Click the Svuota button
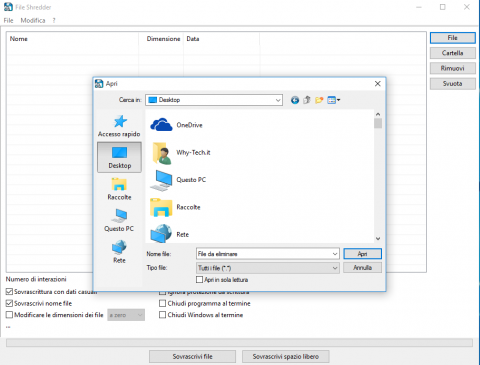The width and height of the screenshot is (480, 365). (x=453, y=83)
